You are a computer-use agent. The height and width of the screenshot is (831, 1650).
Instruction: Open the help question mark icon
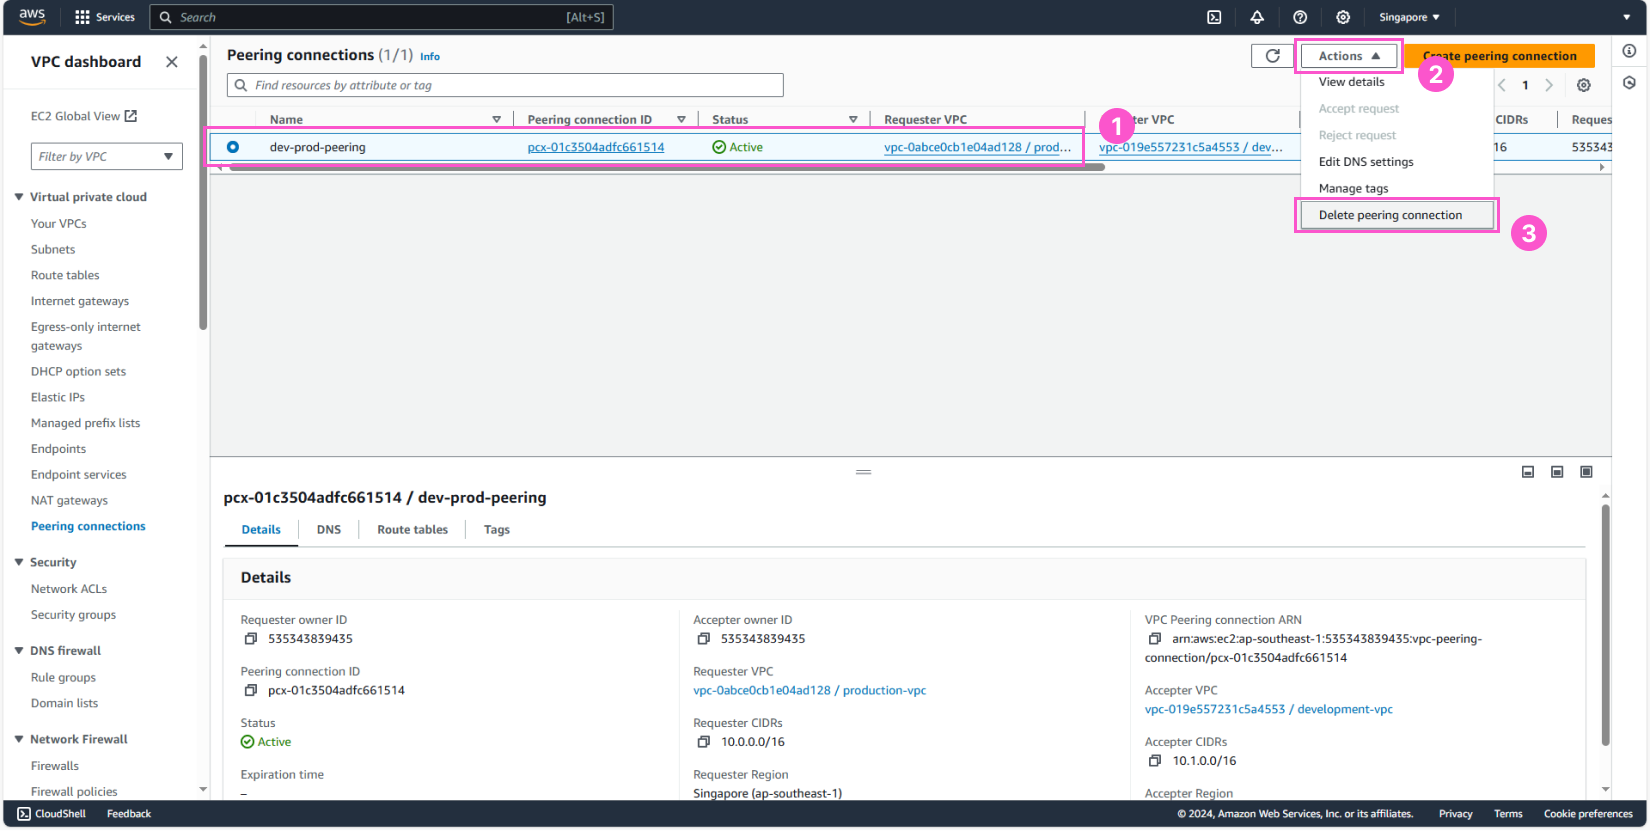[x=1300, y=17]
